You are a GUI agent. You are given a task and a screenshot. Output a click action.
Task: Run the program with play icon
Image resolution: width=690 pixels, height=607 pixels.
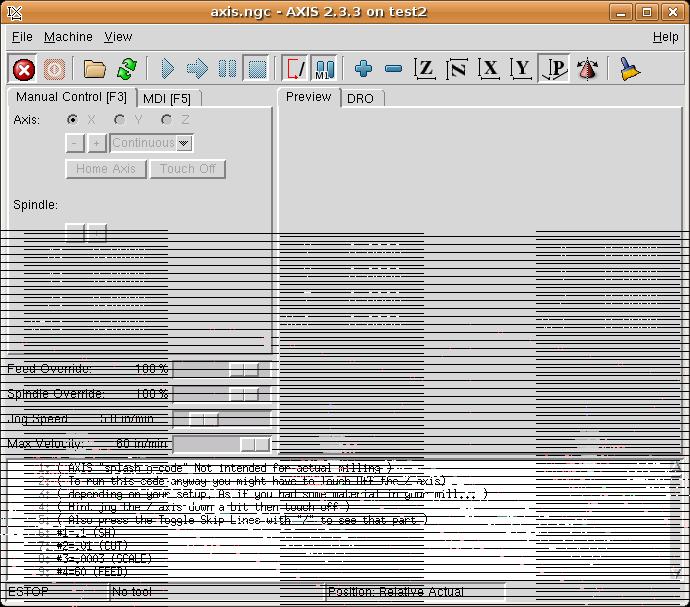(x=167, y=69)
